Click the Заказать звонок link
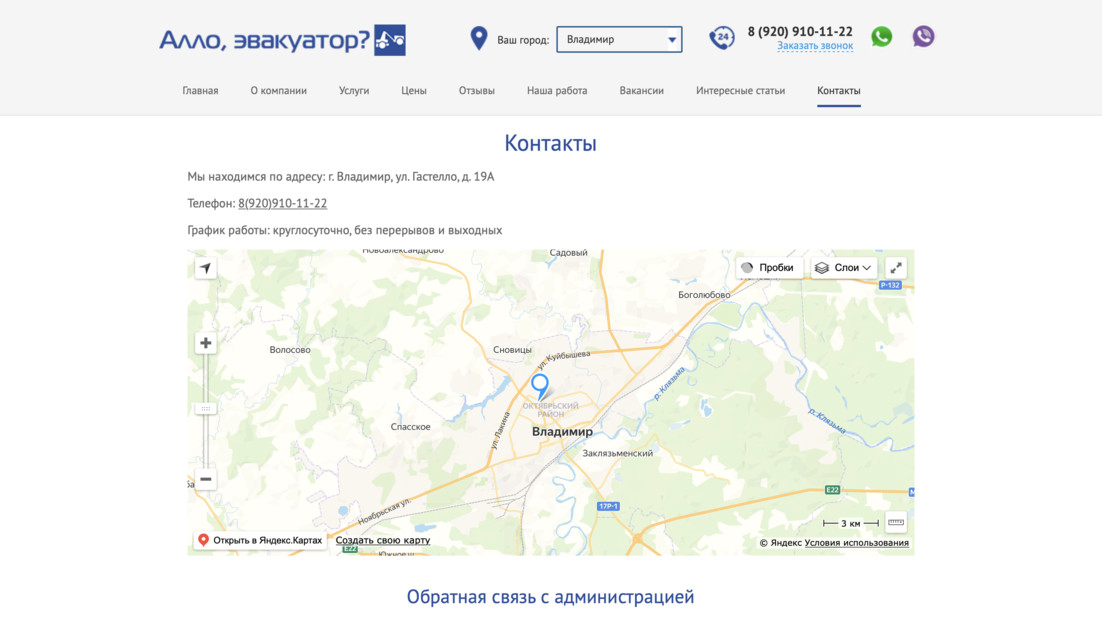1102x620 pixels. (815, 46)
